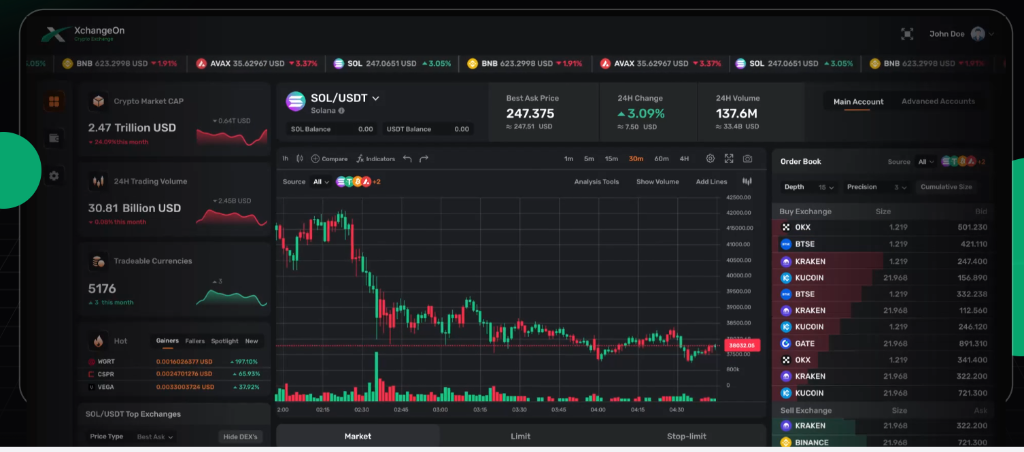Open settings gear in left sidebar
Image resolution: width=1024 pixels, height=452 pixels.
click(x=54, y=176)
